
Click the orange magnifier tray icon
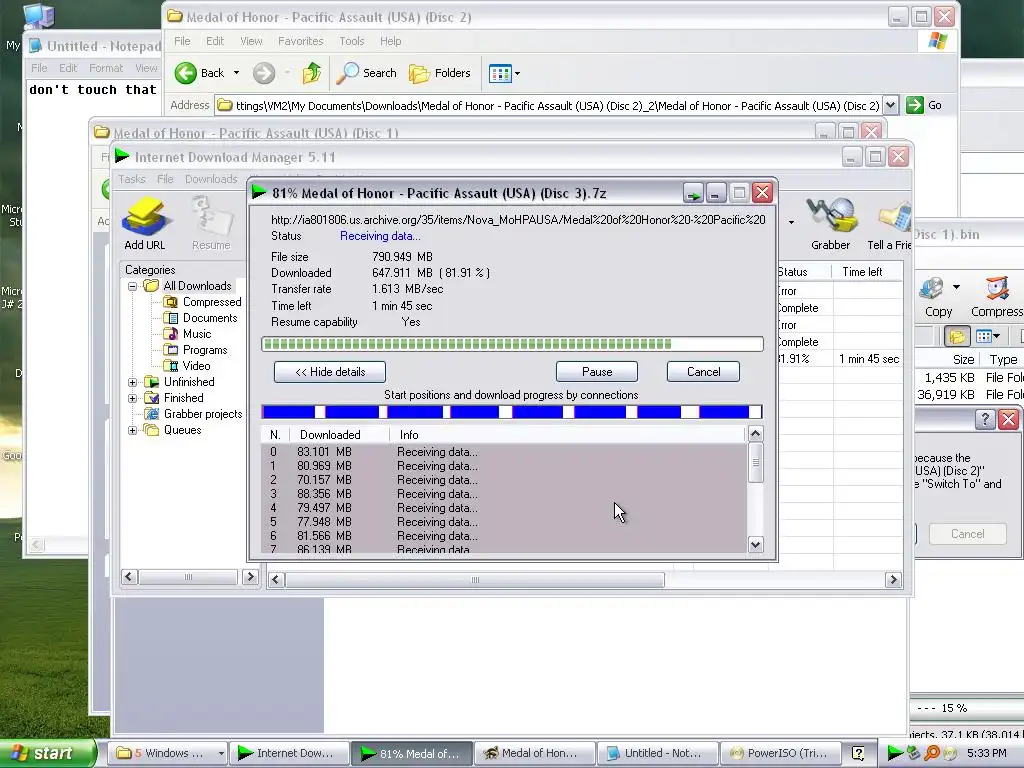click(x=932, y=753)
